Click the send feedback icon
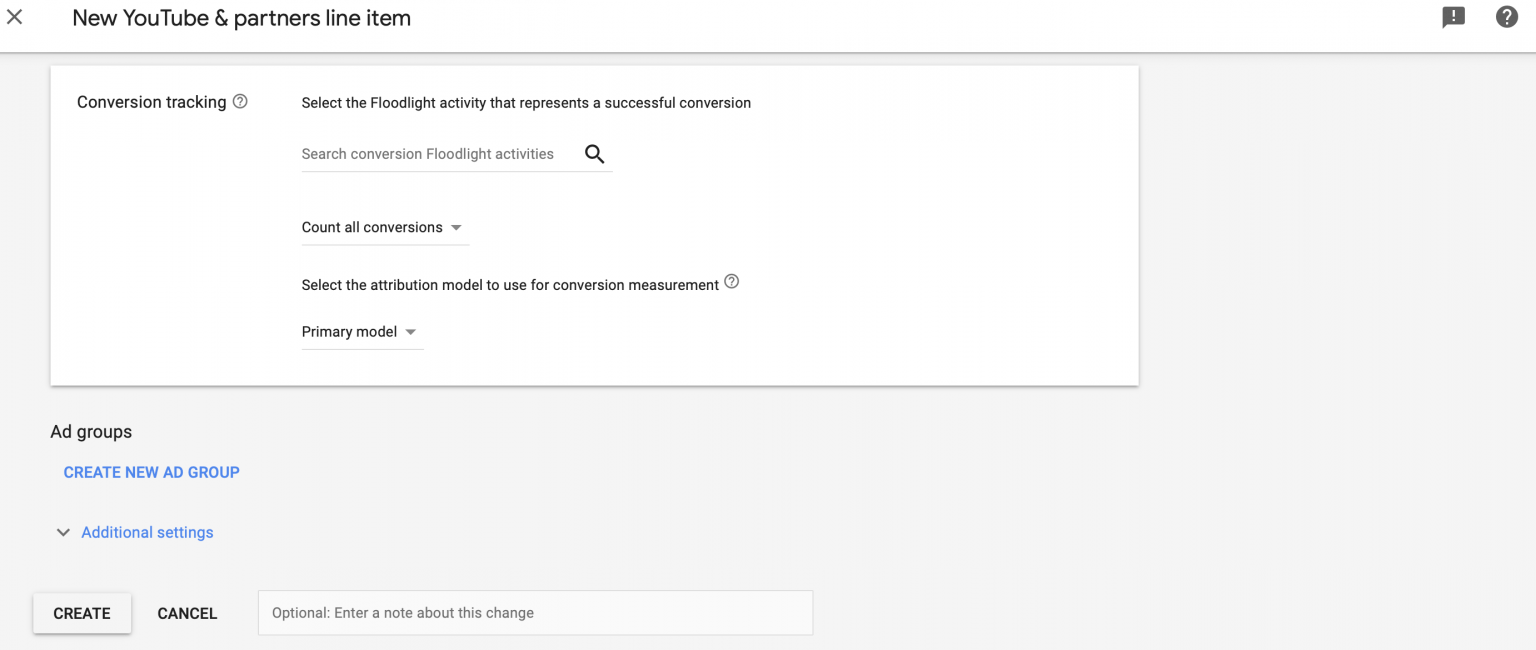This screenshot has height=650, width=1536. click(1453, 17)
